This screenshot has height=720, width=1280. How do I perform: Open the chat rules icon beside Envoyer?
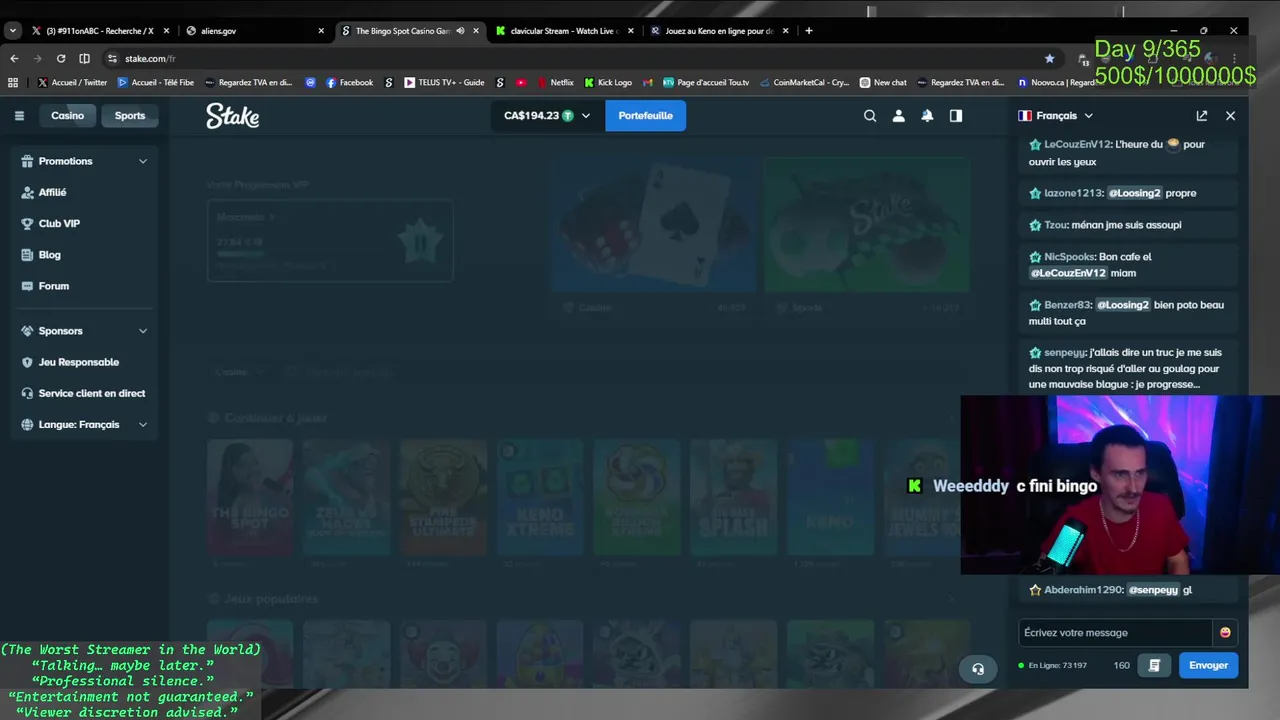[x=1154, y=665]
